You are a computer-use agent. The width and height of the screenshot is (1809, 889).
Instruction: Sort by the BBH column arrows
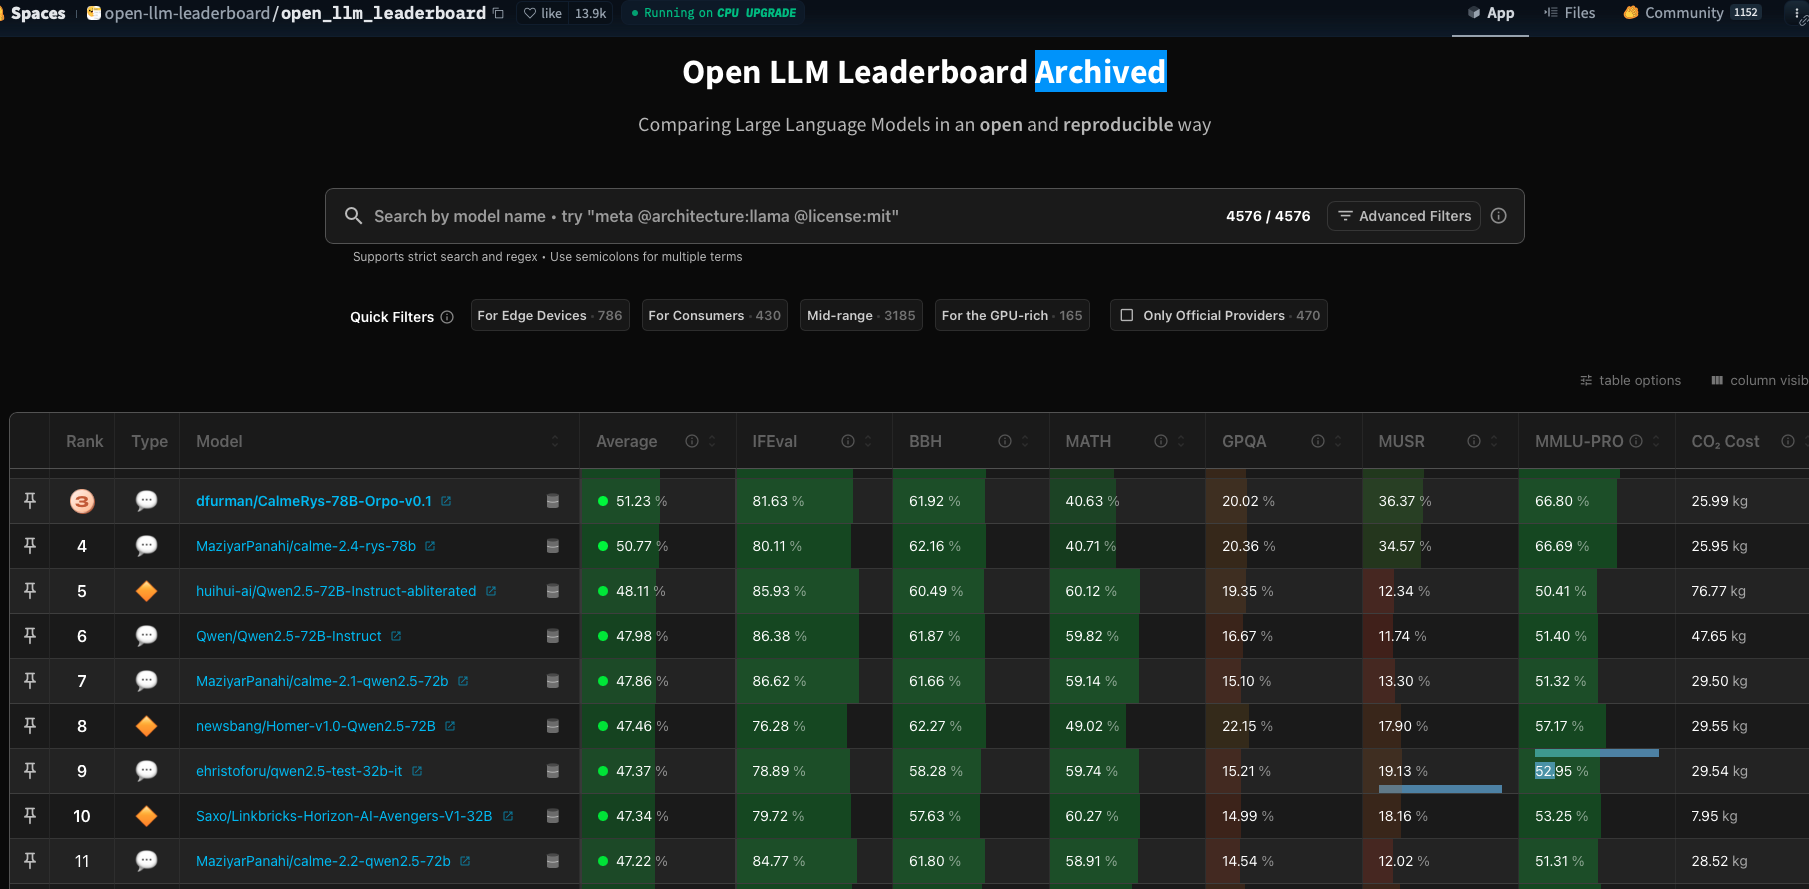point(1025,441)
